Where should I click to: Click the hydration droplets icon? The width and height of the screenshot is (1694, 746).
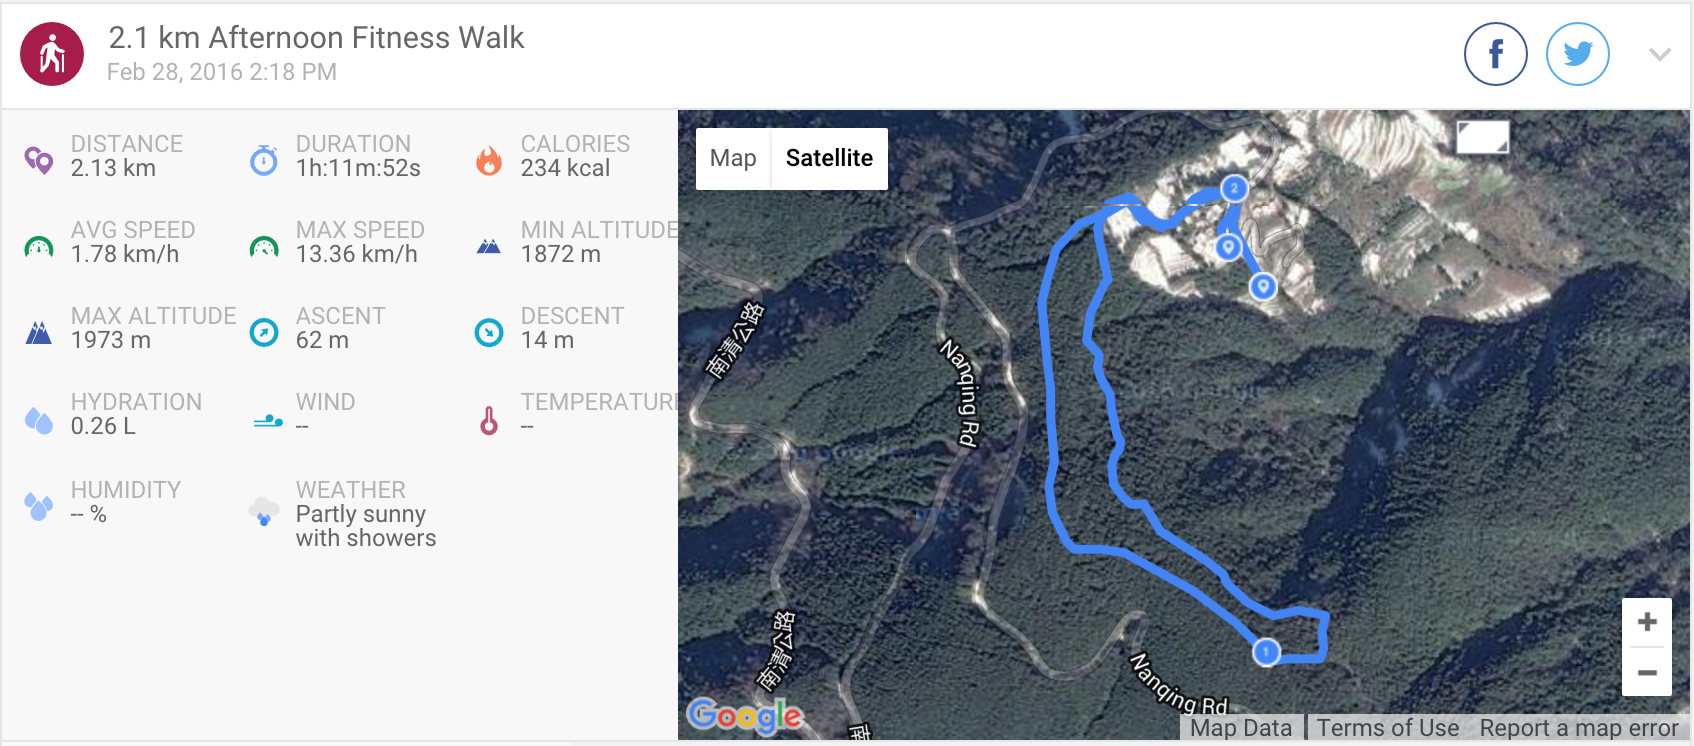pyautogui.click(x=39, y=420)
